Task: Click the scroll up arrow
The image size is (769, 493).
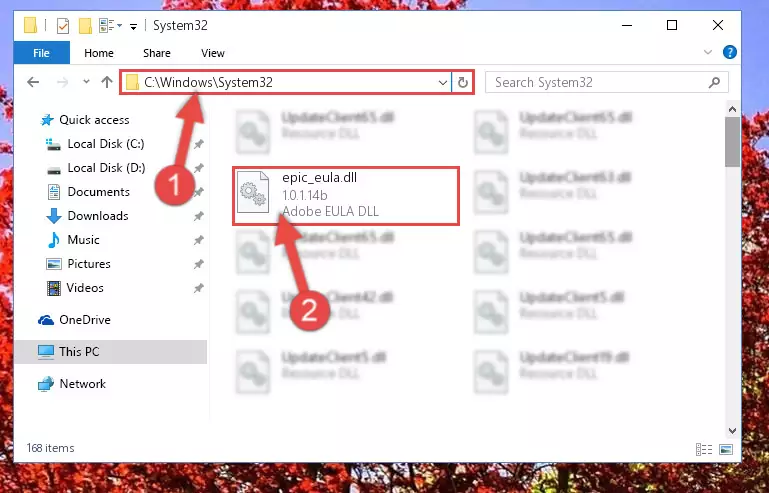Action: (732, 109)
